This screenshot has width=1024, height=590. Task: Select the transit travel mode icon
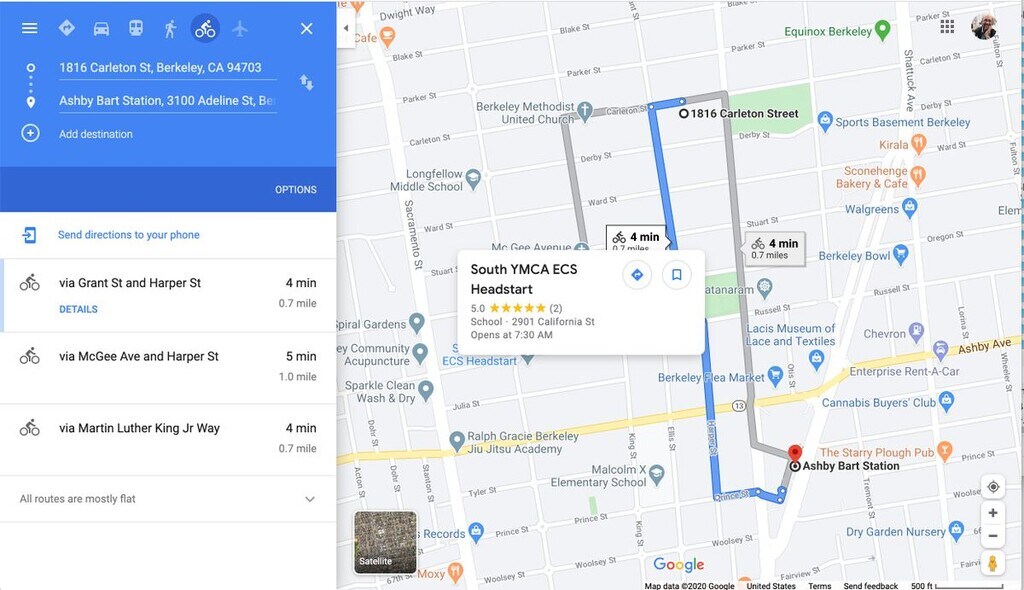pyautogui.click(x=136, y=28)
